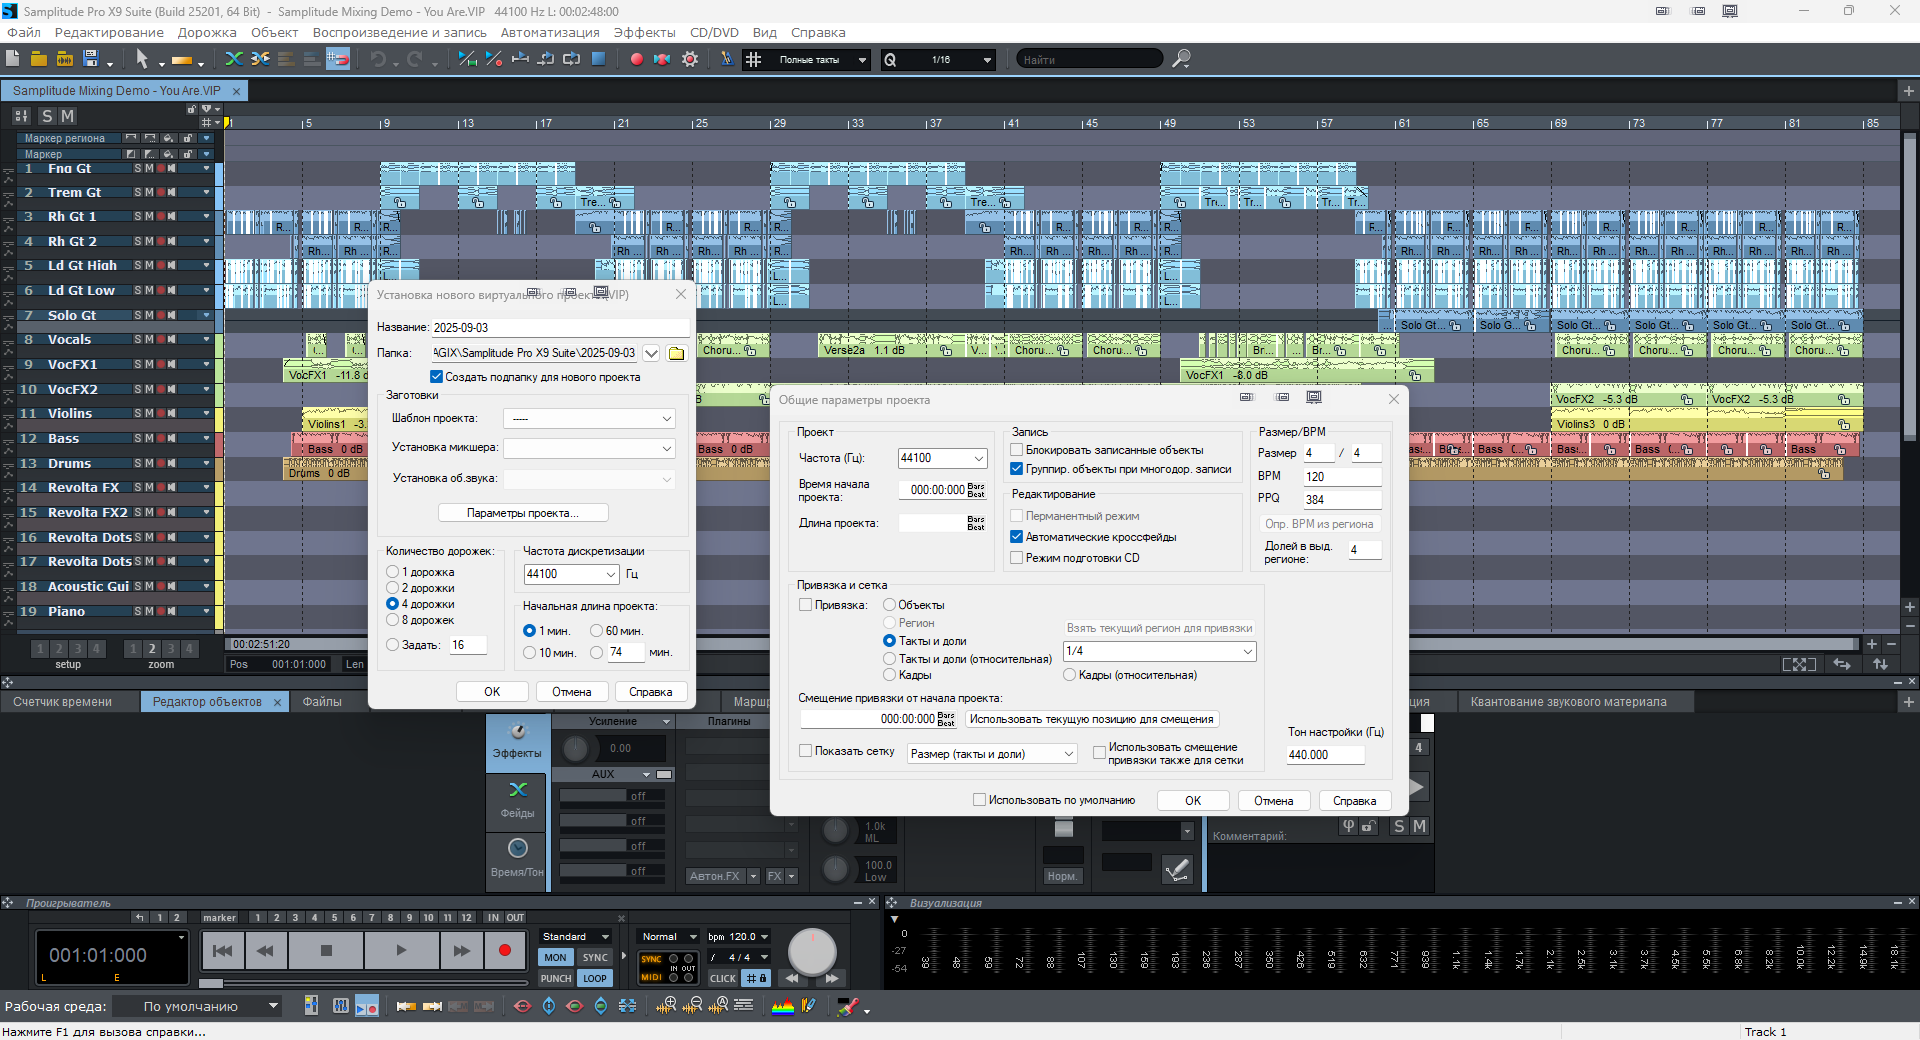The width and height of the screenshot is (1920, 1040).
Task: Toggle Автоматические кроссфейды checkbox
Action: (x=1017, y=537)
